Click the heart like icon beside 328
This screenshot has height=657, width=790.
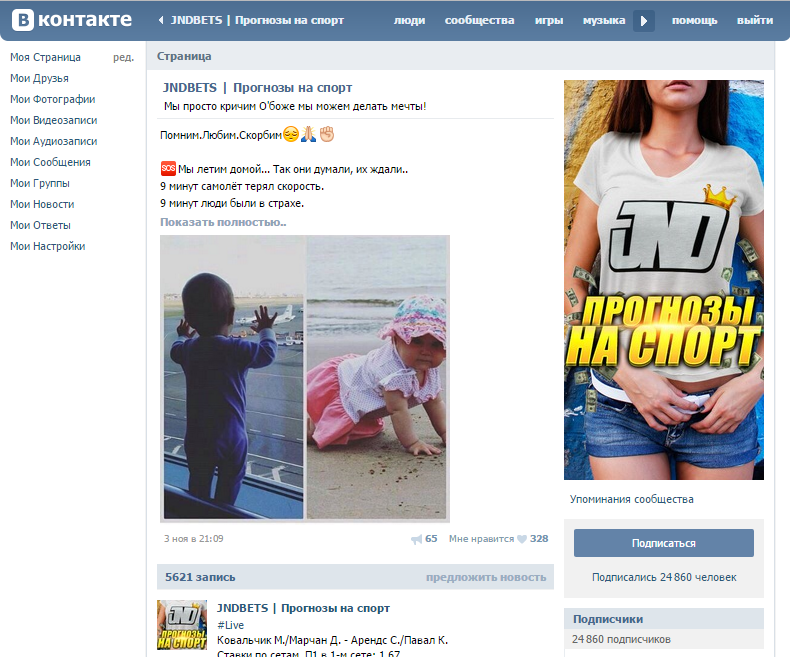tap(522, 539)
